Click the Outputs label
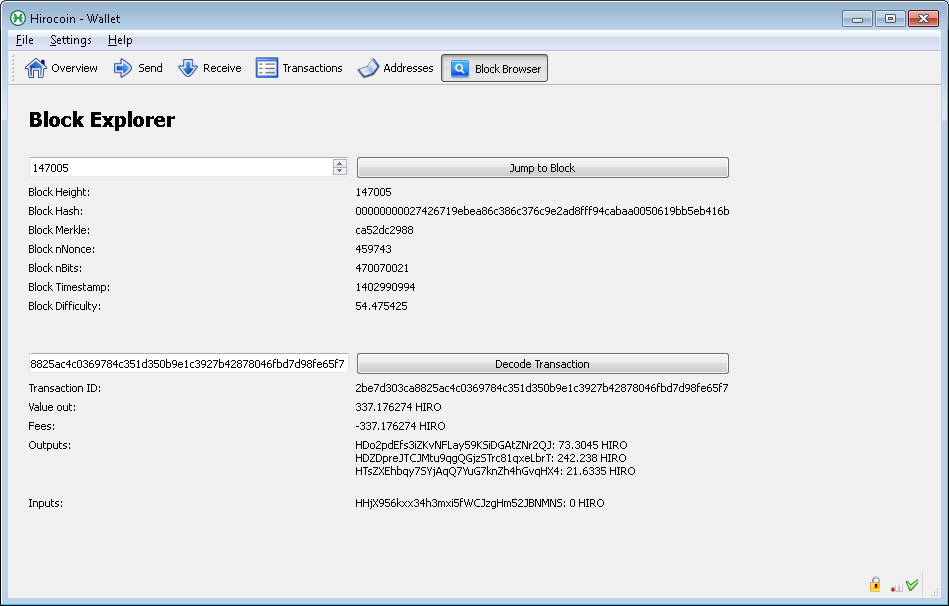This screenshot has width=949, height=606. tap(50, 445)
